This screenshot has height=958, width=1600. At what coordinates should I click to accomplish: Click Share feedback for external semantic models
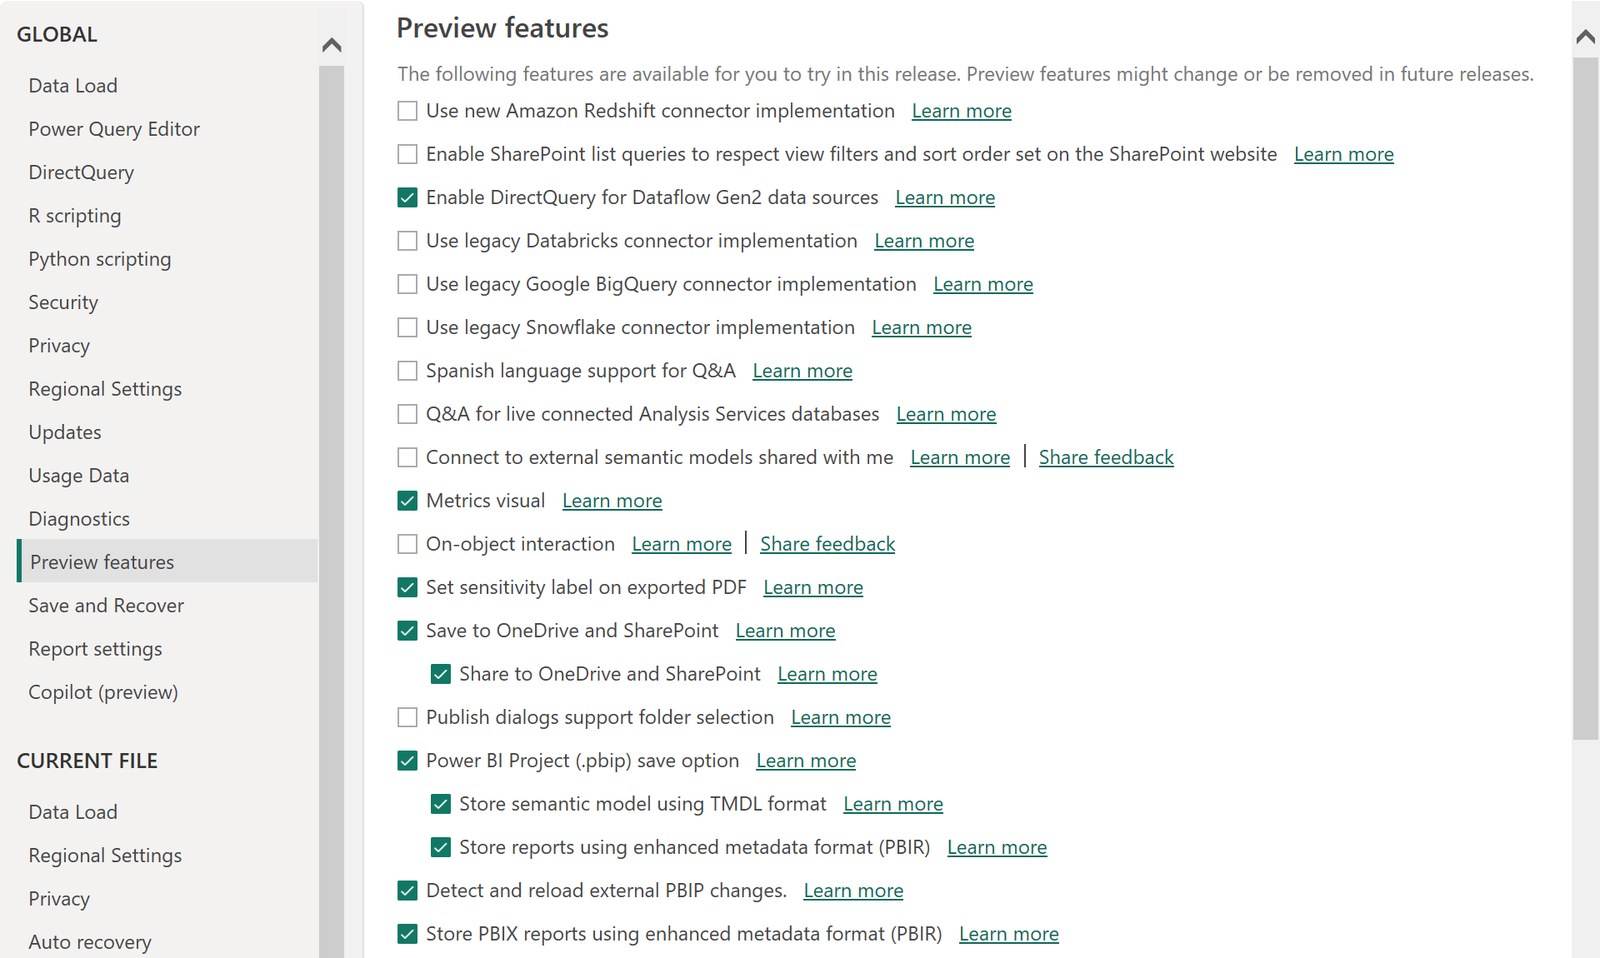[x=1106, y=457]
